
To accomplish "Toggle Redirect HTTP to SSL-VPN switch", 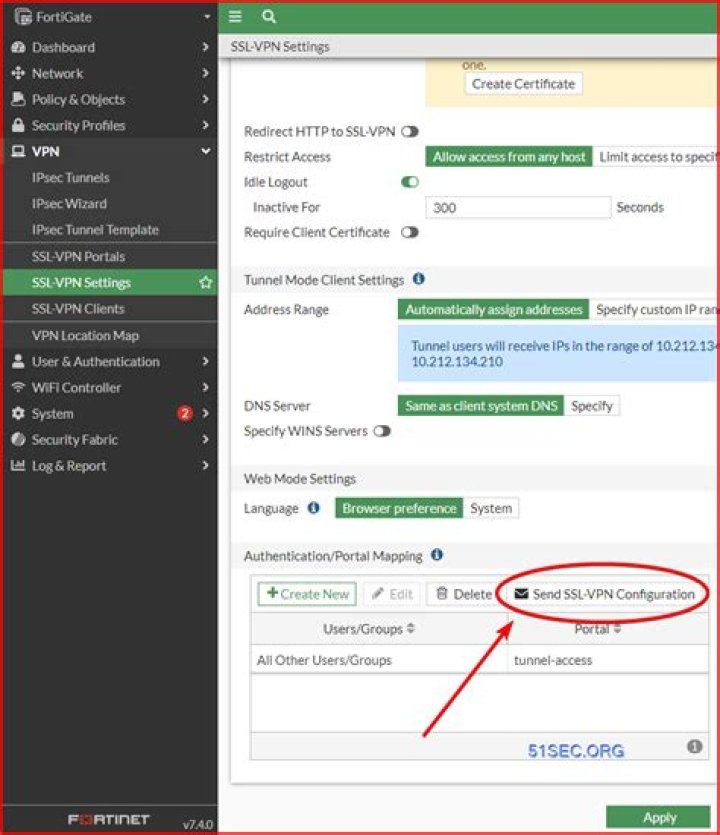I will pos(410,132).
